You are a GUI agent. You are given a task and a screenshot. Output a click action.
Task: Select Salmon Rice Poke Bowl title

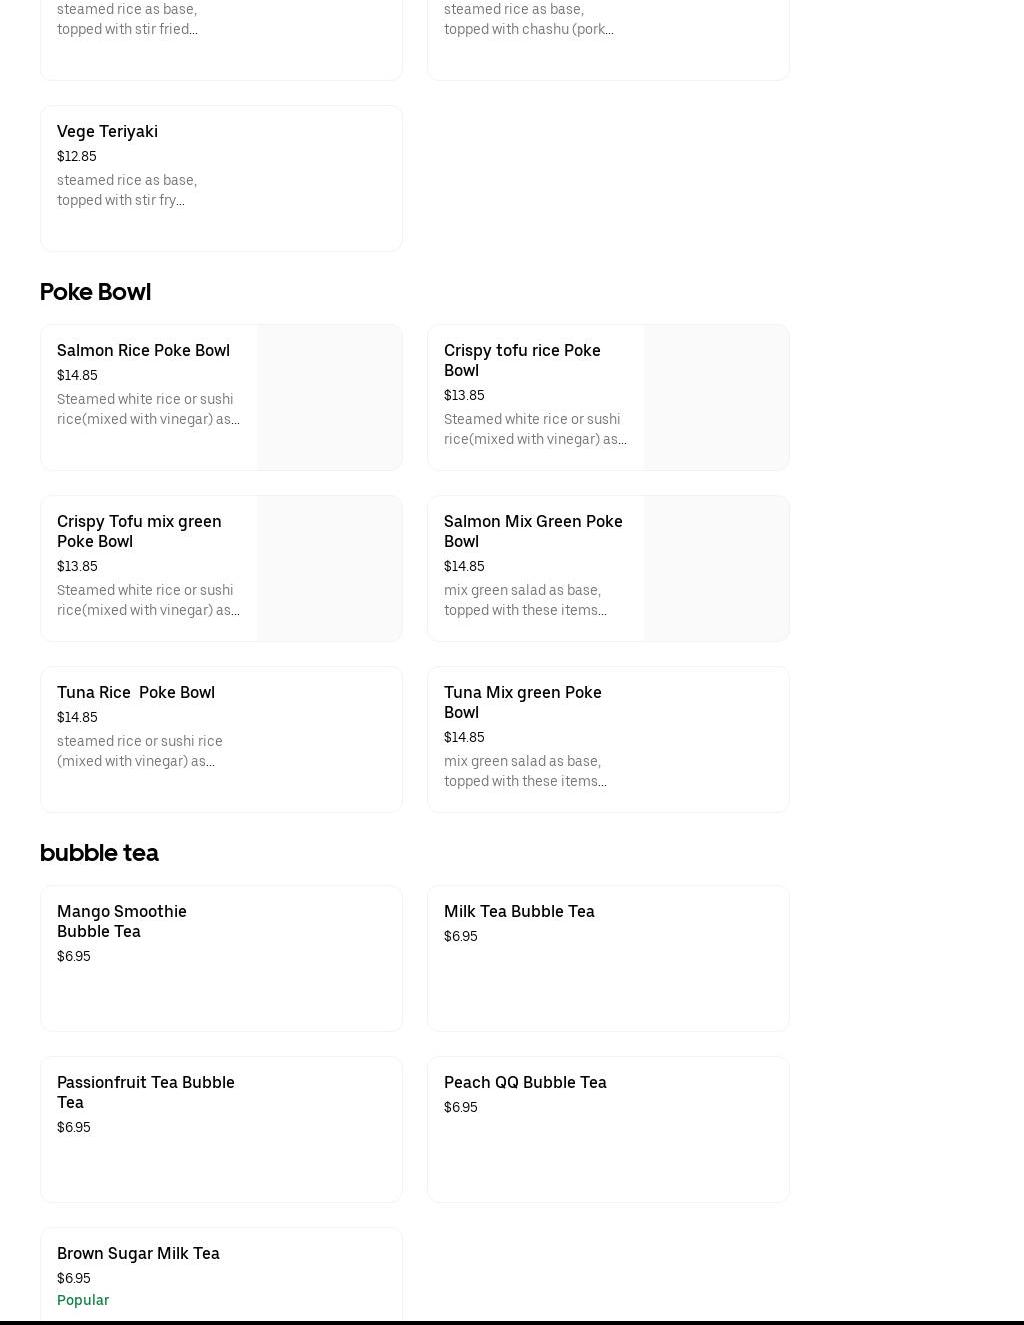[143, 350]
